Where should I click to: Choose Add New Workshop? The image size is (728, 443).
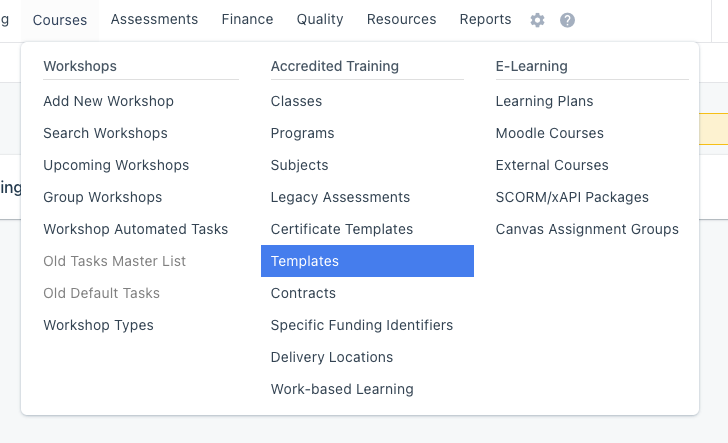tap(108, 101)
